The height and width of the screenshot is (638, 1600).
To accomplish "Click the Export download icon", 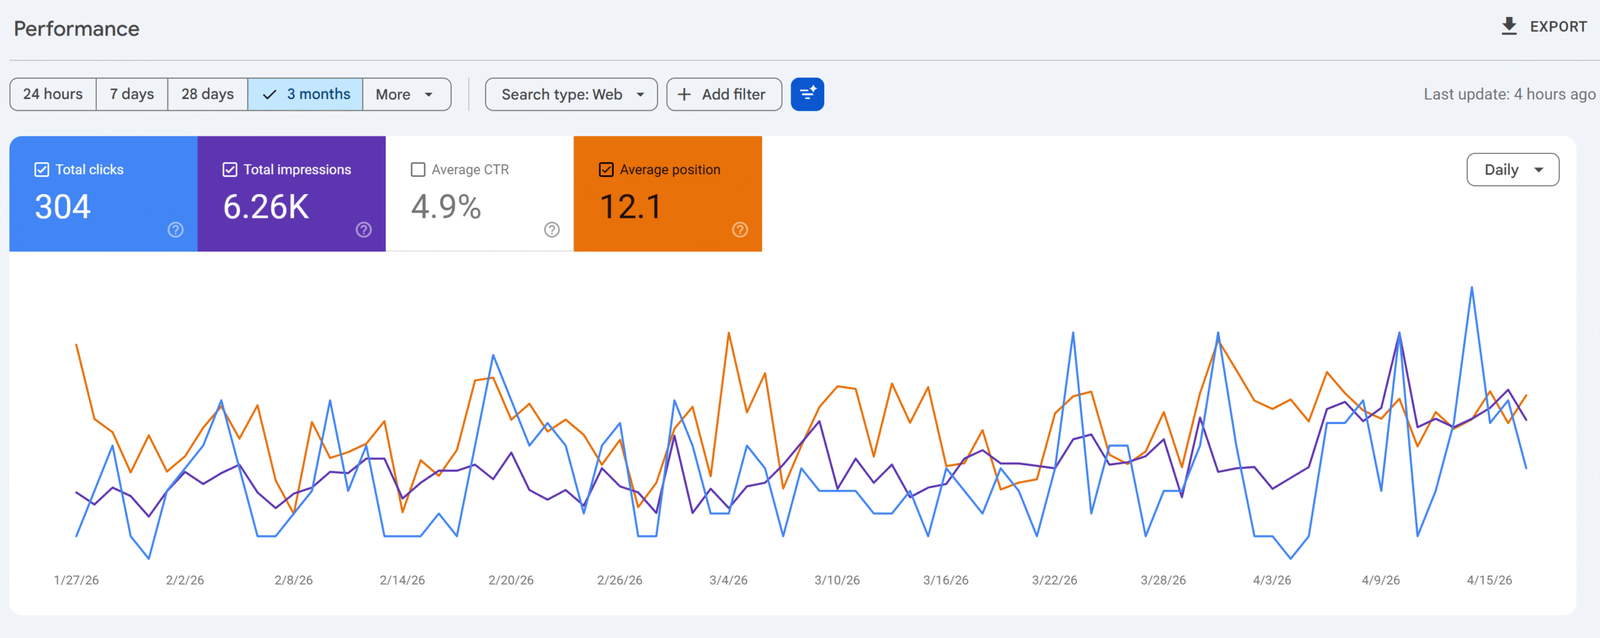I will [x=1509, y=26].
